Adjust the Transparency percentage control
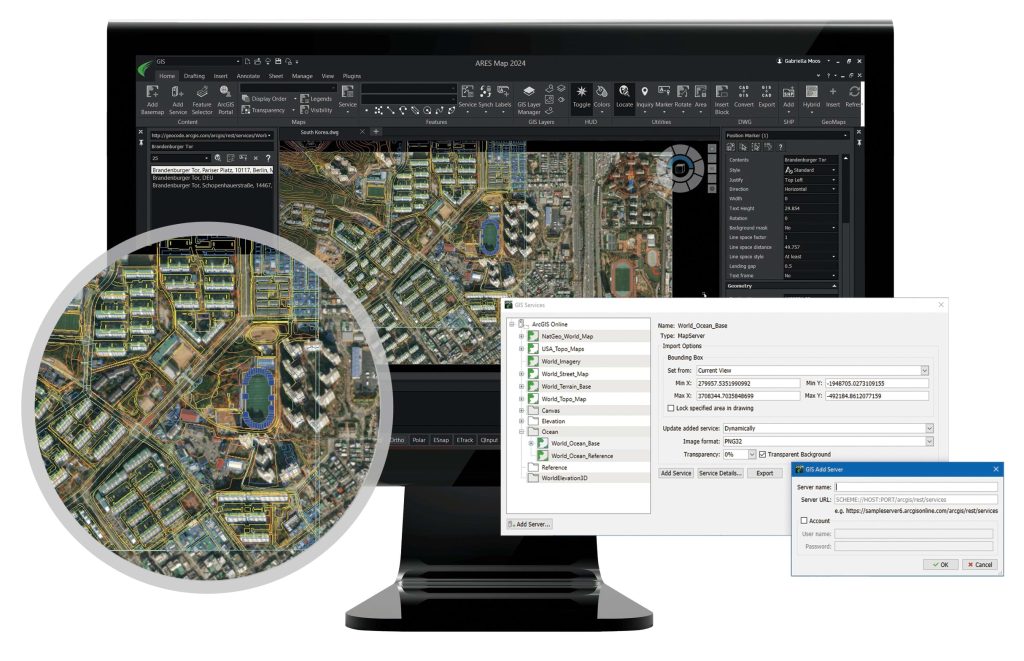The height and width of the screenshot is (661, 1024). 740,454
